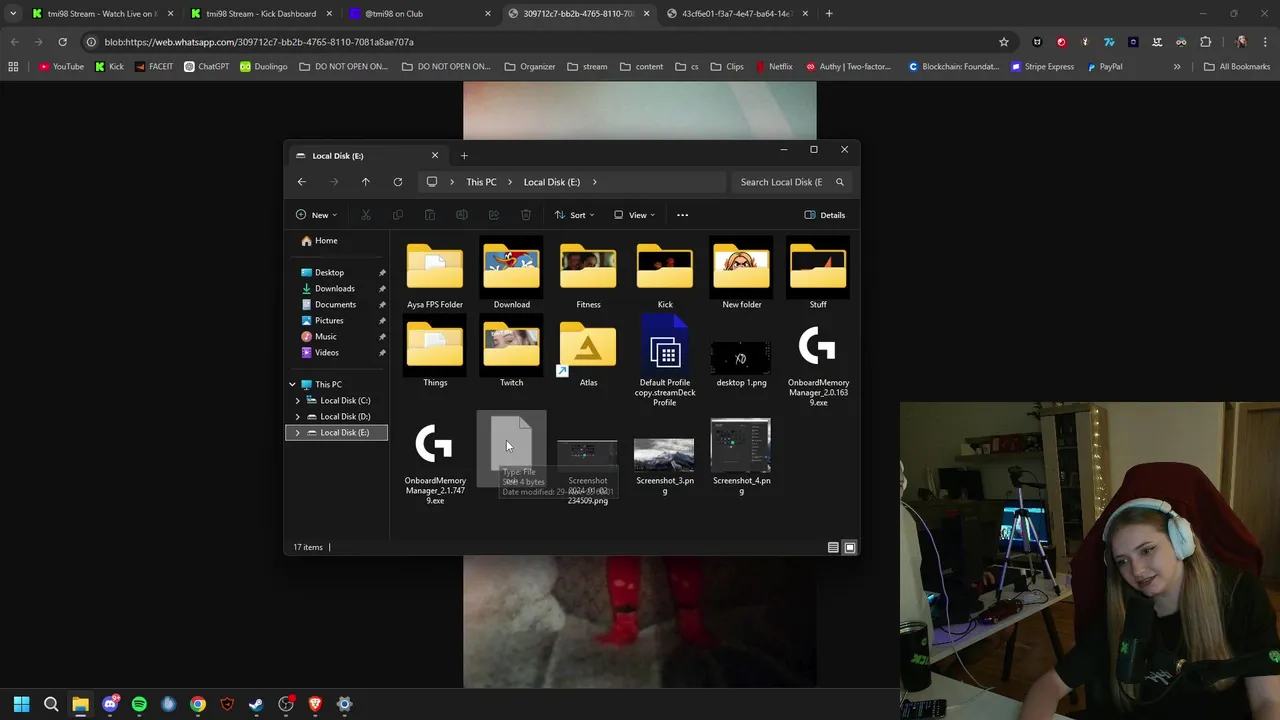Switch to details list view layout

point(833,547)
